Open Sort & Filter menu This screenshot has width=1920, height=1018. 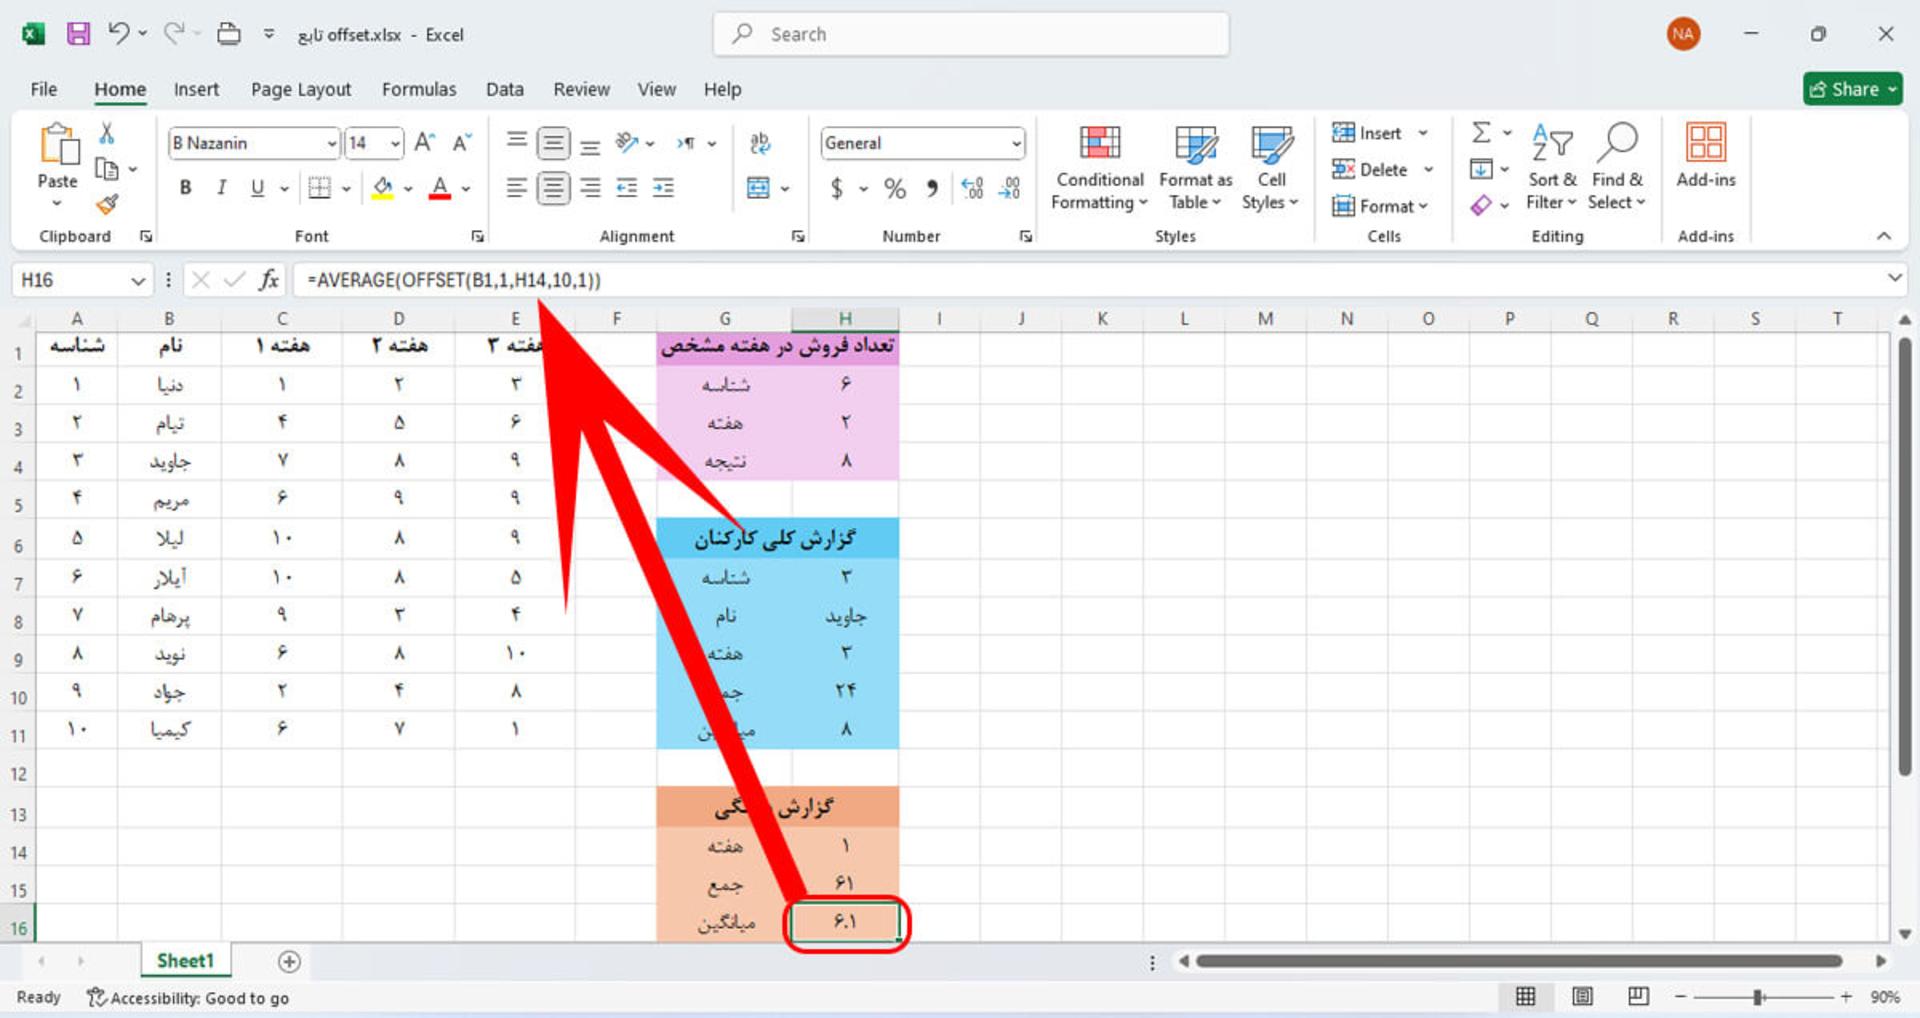[x=1552, y=168]
